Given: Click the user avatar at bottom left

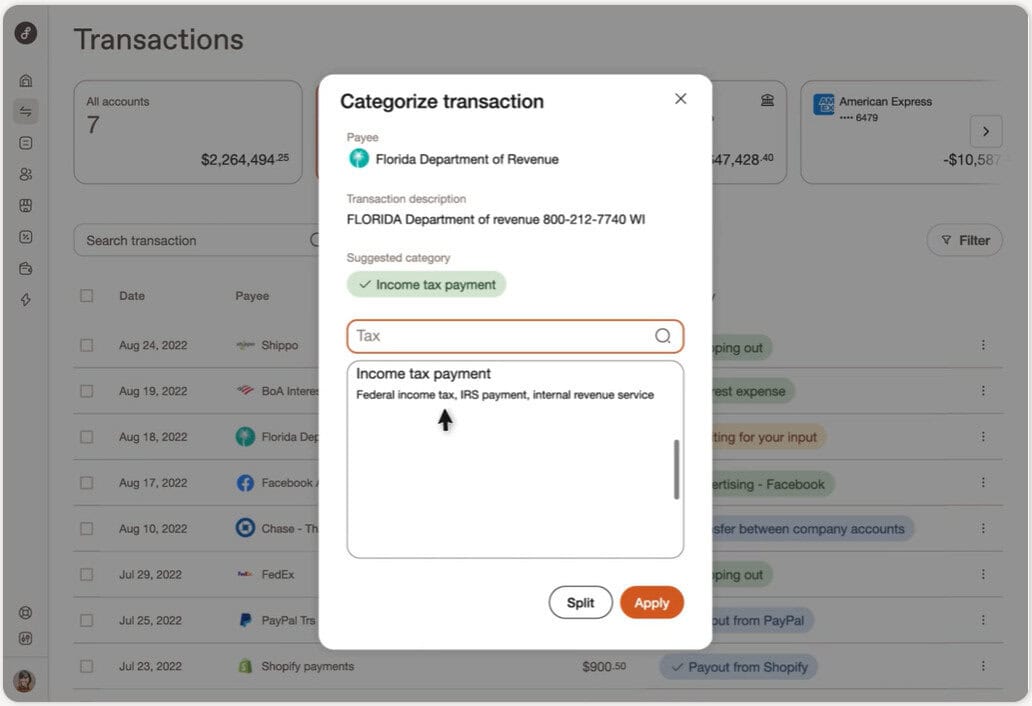Looking at the screenshot, I should (x=25, y=681).
